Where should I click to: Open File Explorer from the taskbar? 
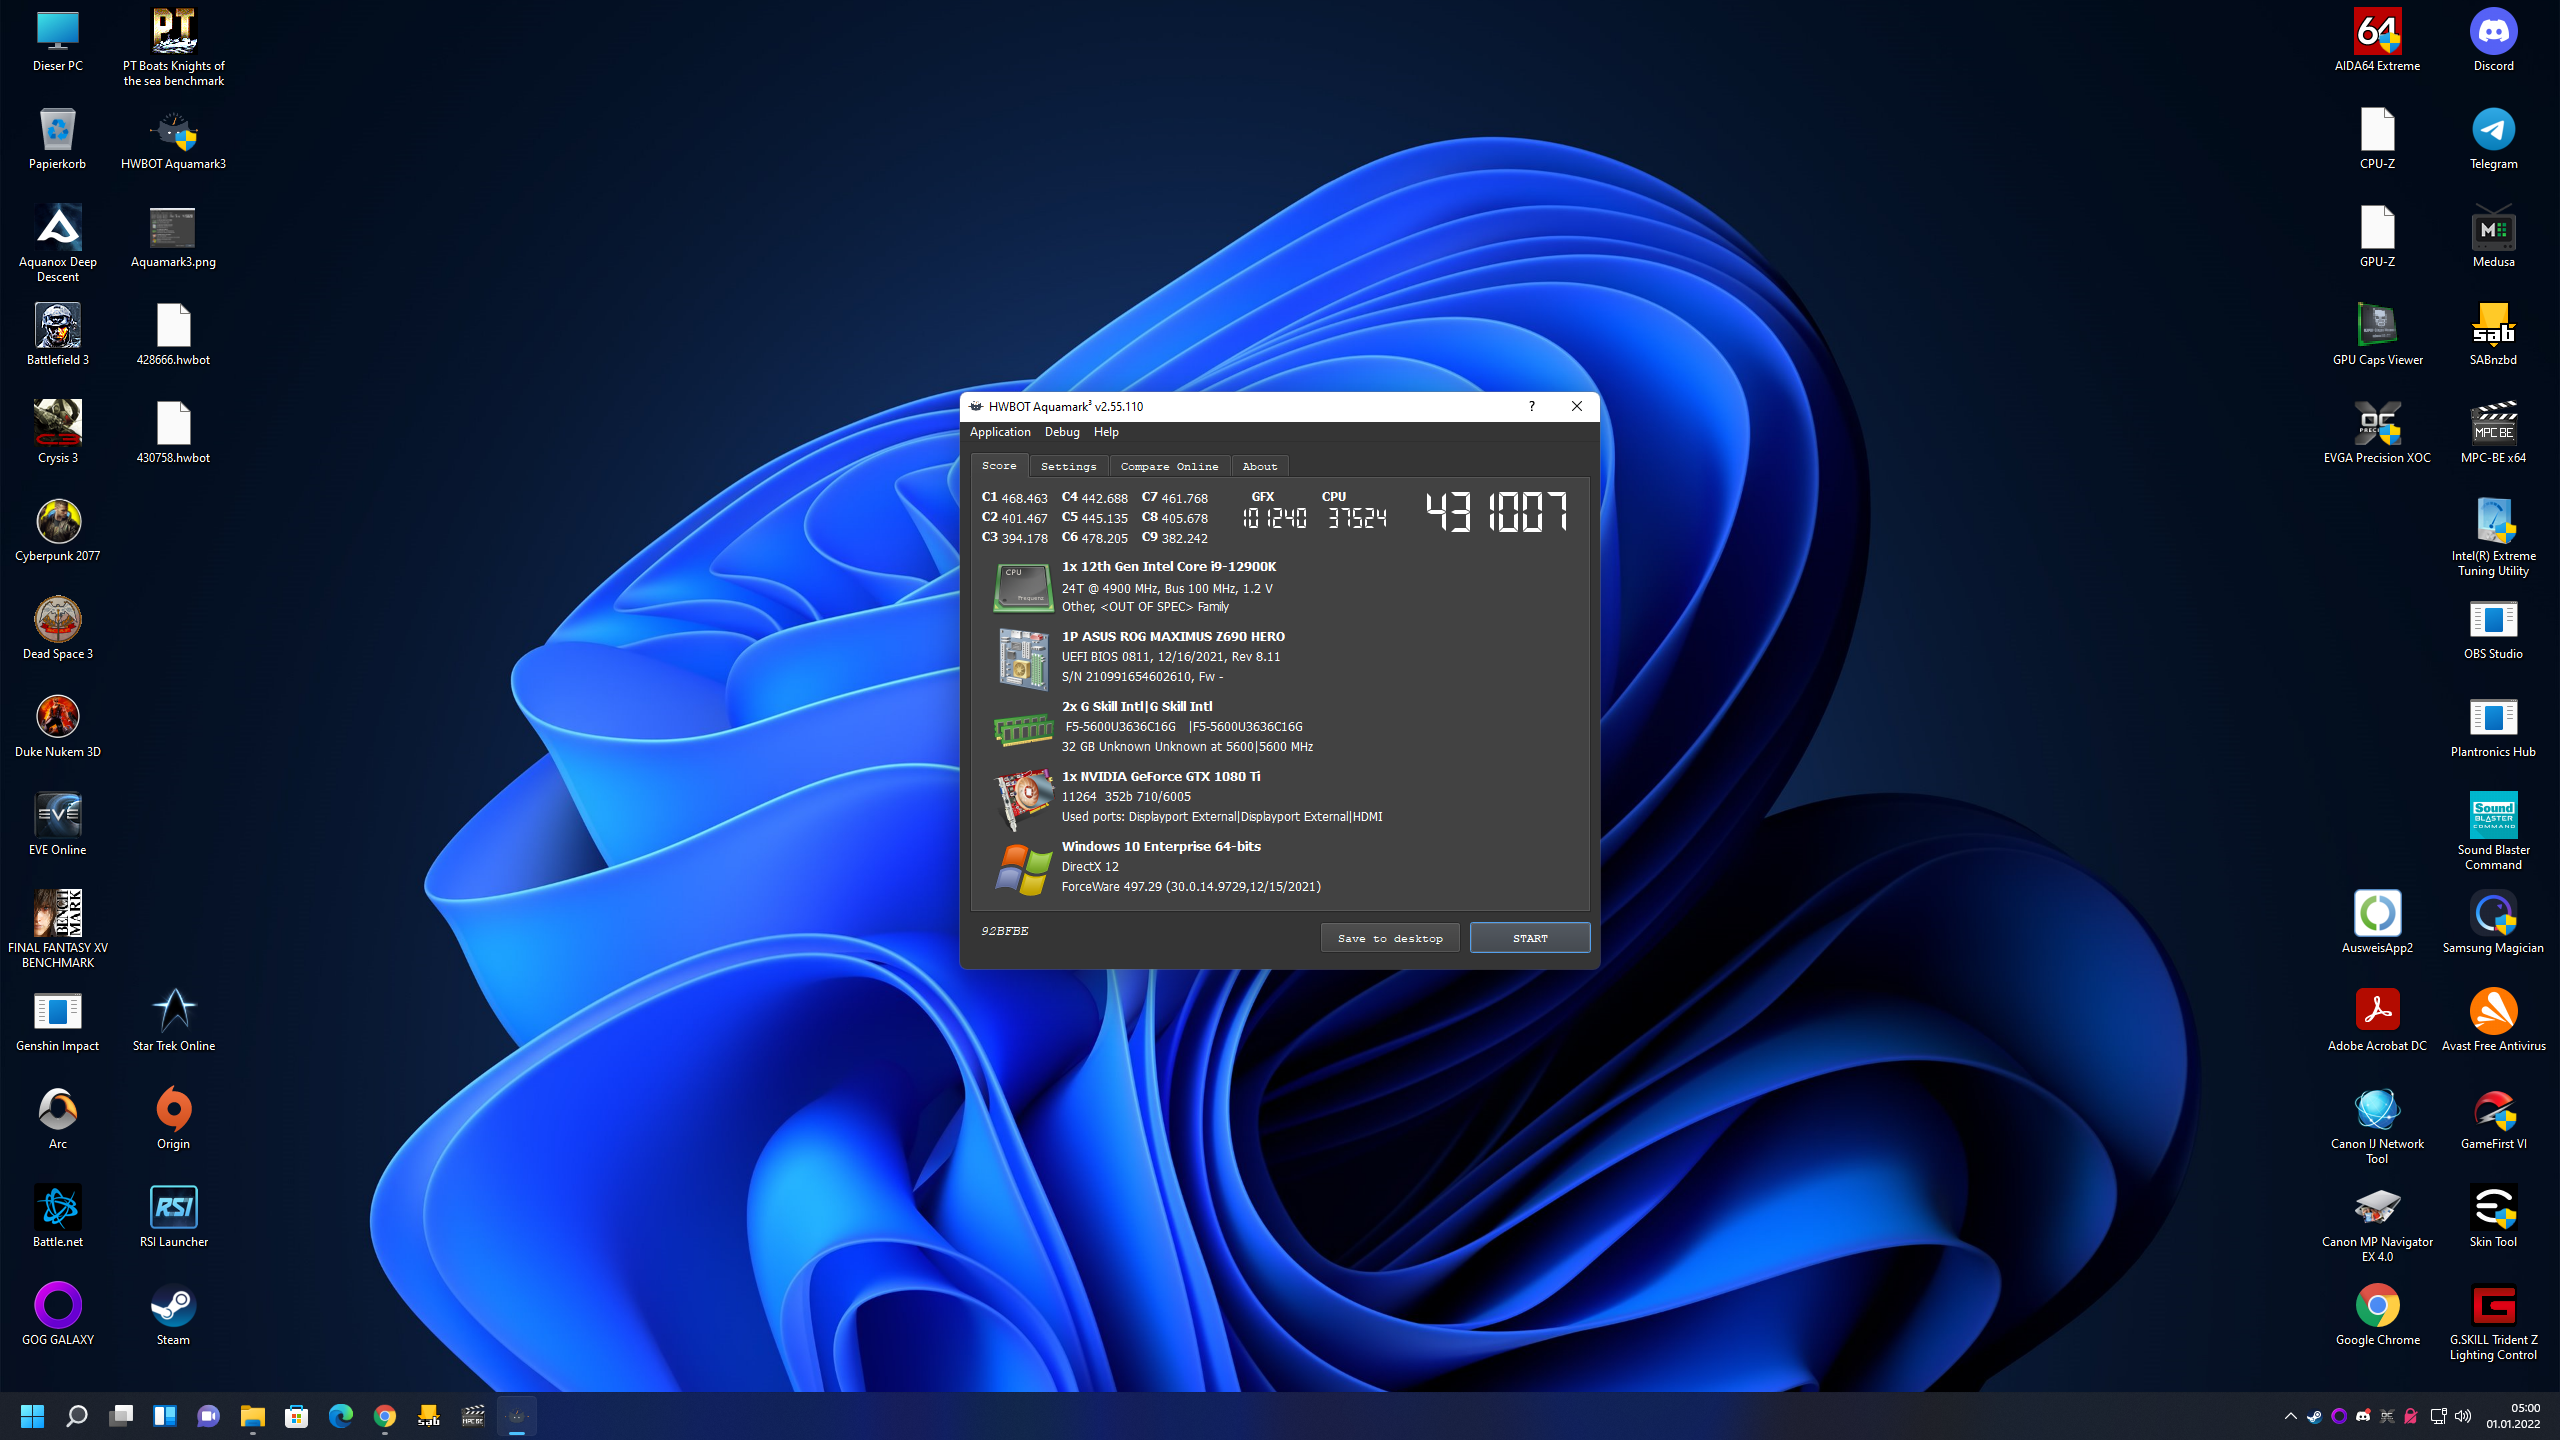click(x=253, y=1416)
